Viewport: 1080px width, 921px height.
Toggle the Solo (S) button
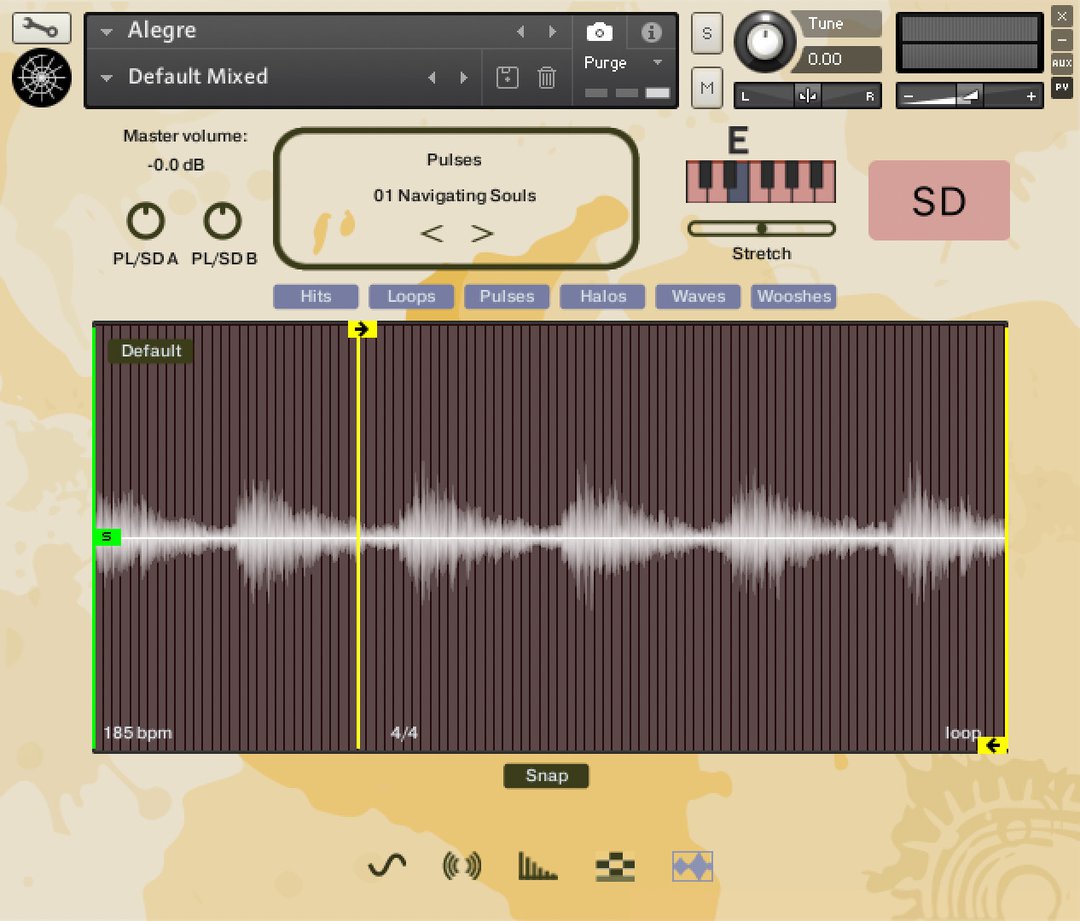pyautogui.click(x=707, y=33)
